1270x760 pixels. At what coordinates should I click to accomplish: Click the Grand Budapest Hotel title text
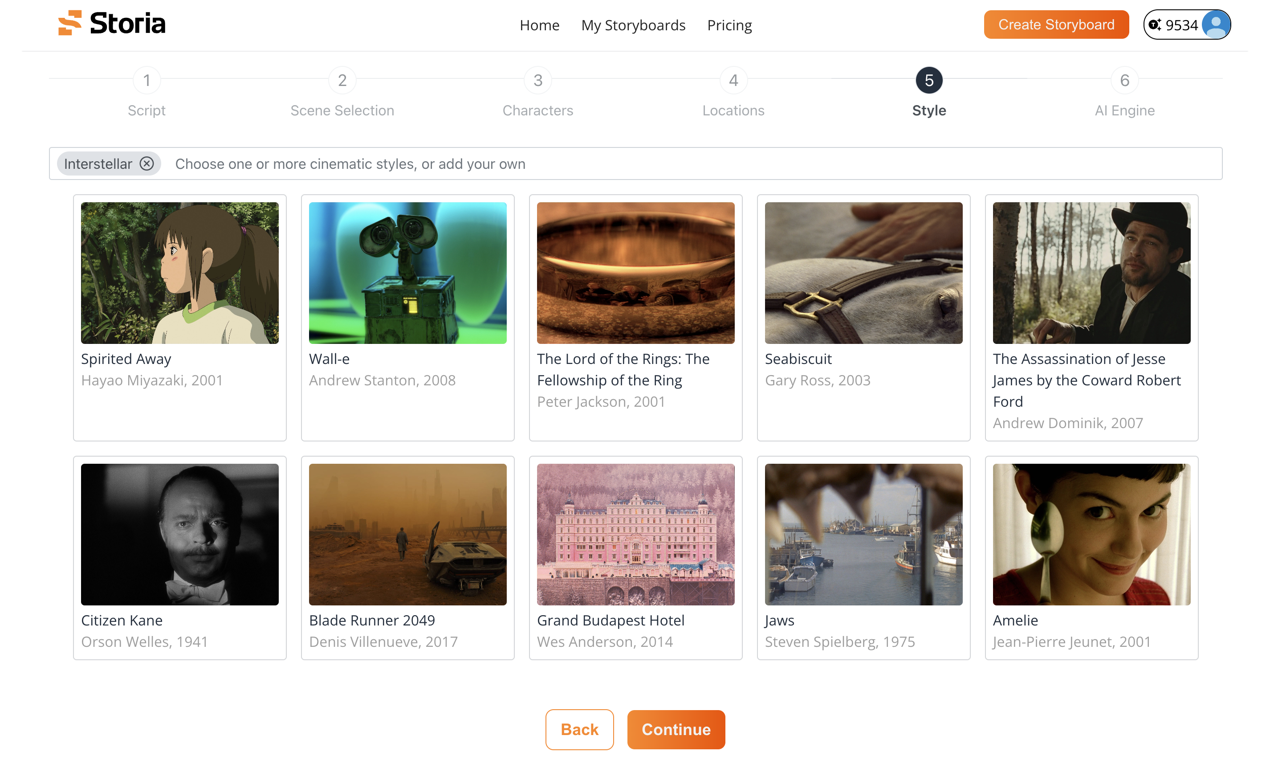(x=611, y=620)
